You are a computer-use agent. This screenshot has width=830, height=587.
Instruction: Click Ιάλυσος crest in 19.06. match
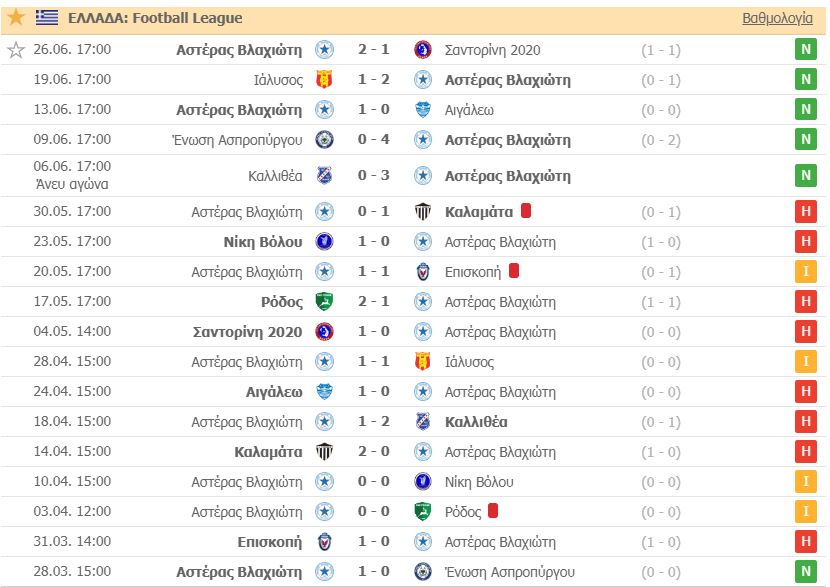[x=324, y=80]
